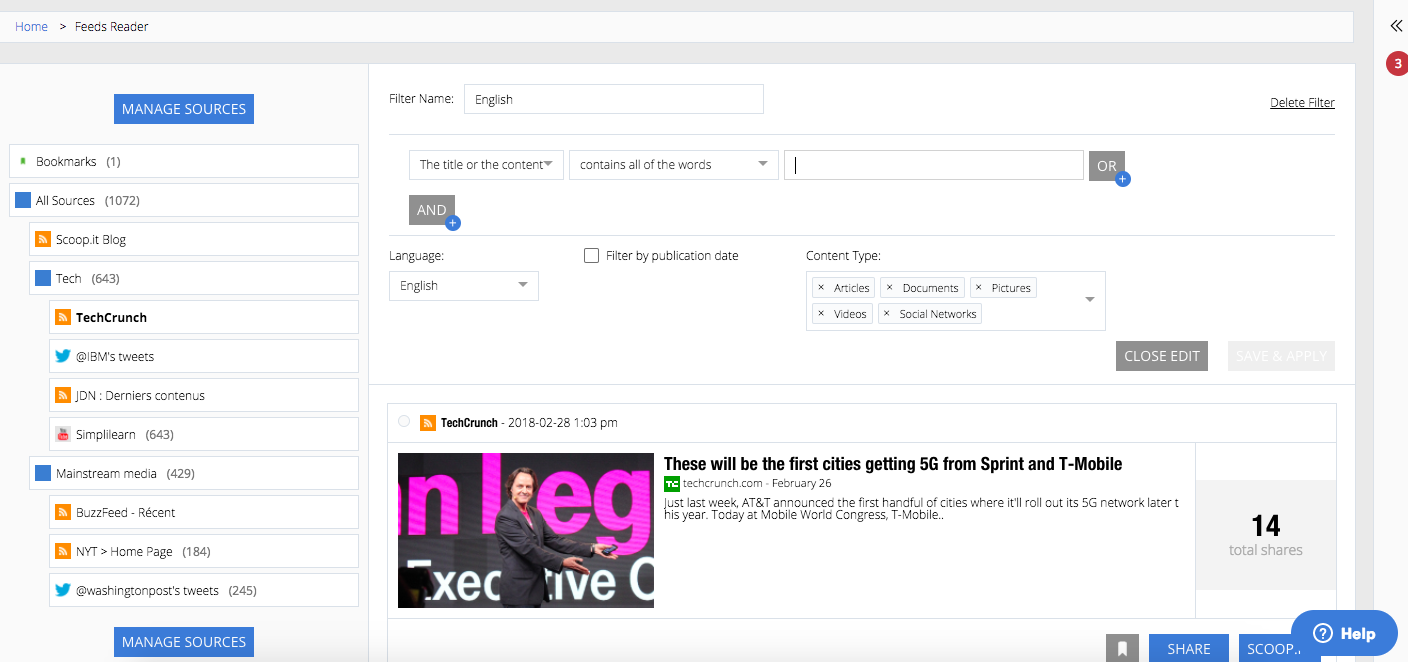Image resolution: width=1408 pixels, height=662 pixels.
Task: Click the green bookmark icon beside Bookmarks
Action: point(22,161)
